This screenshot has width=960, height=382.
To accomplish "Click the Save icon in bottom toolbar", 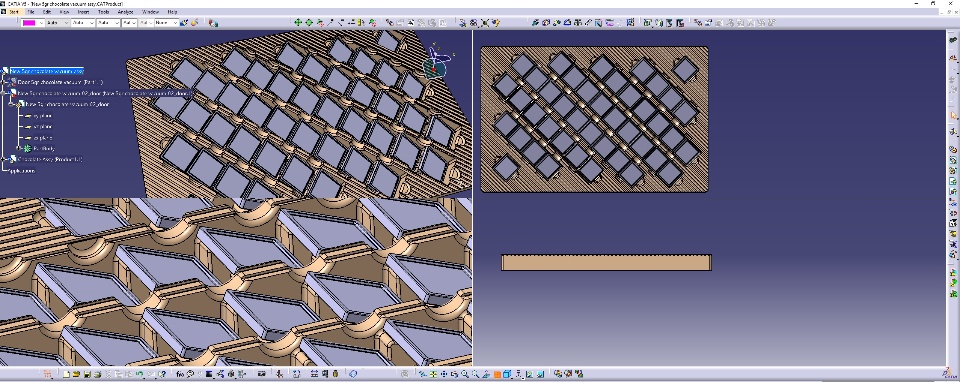I will tap(88, 373).
